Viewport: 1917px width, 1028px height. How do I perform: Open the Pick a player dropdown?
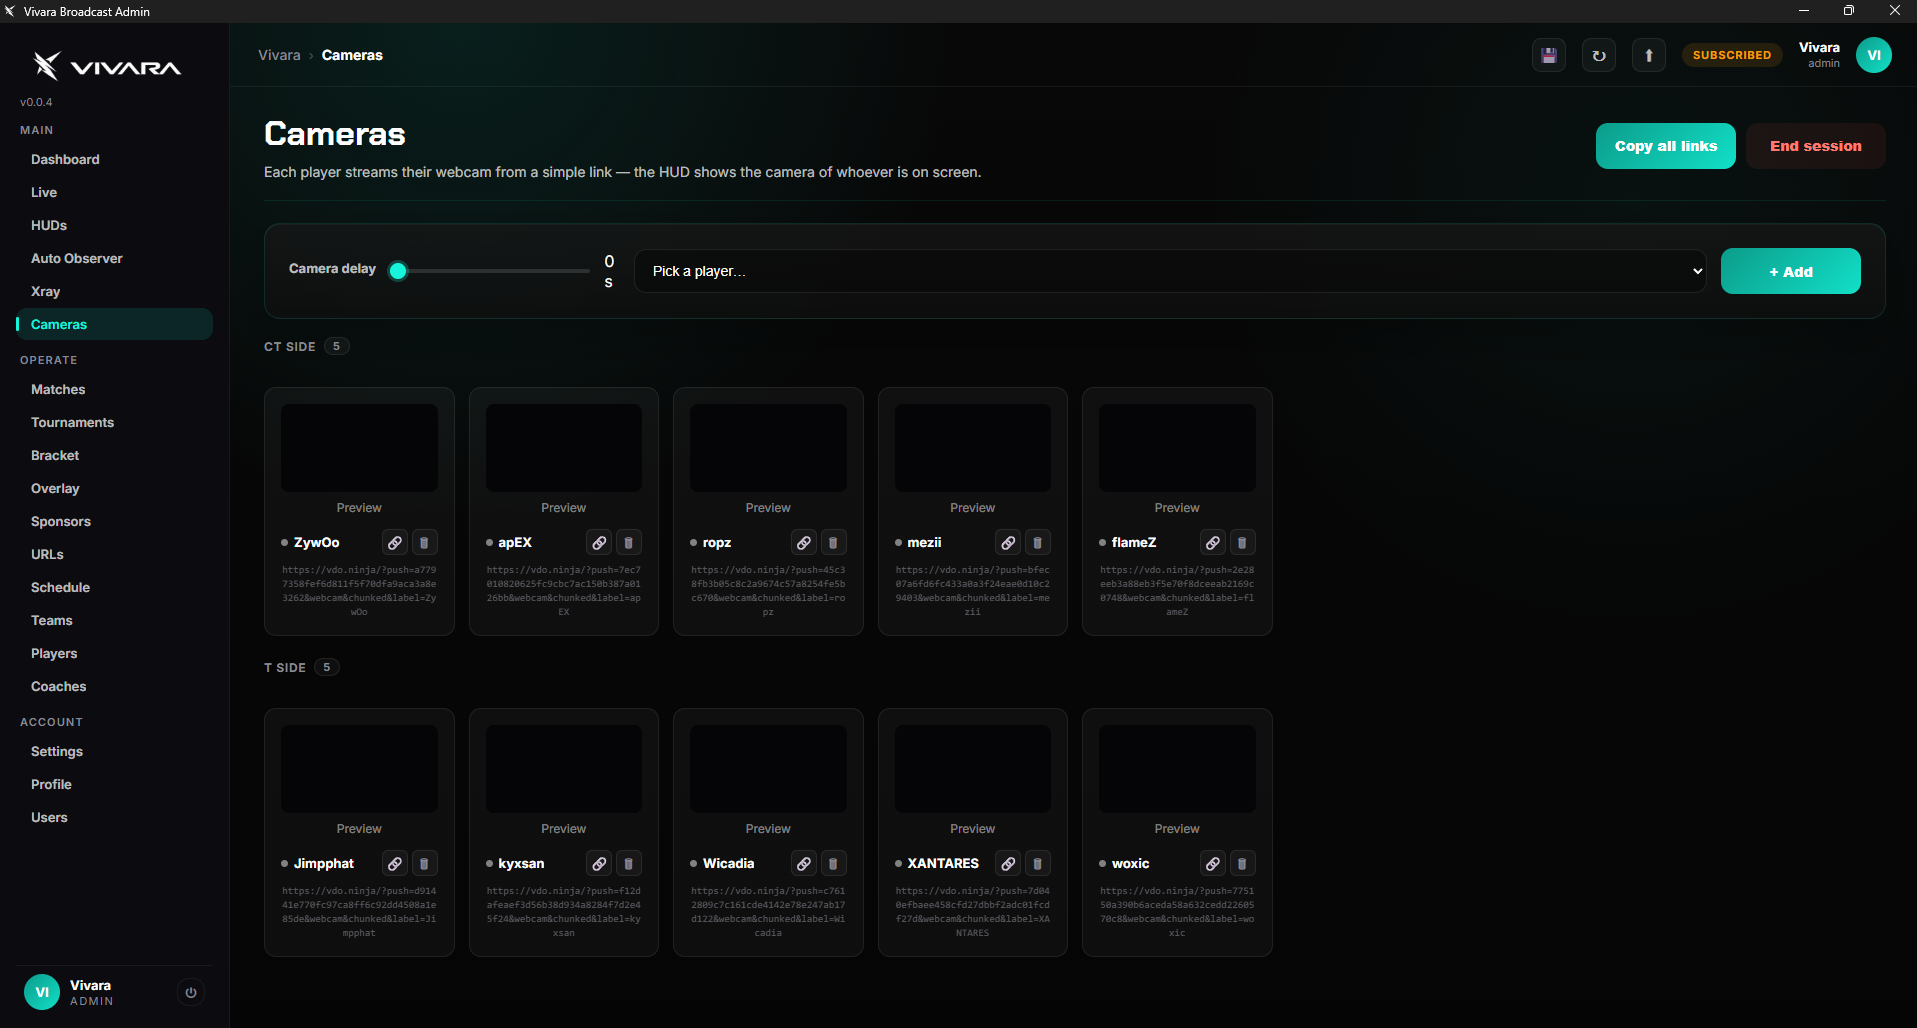pyautogui.click(x=1170, y=271)
